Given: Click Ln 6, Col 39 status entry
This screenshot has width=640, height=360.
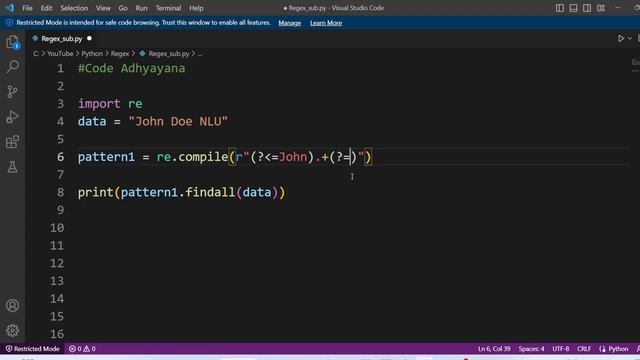Looking at the screenshot, I should click(x=494, y=349).
